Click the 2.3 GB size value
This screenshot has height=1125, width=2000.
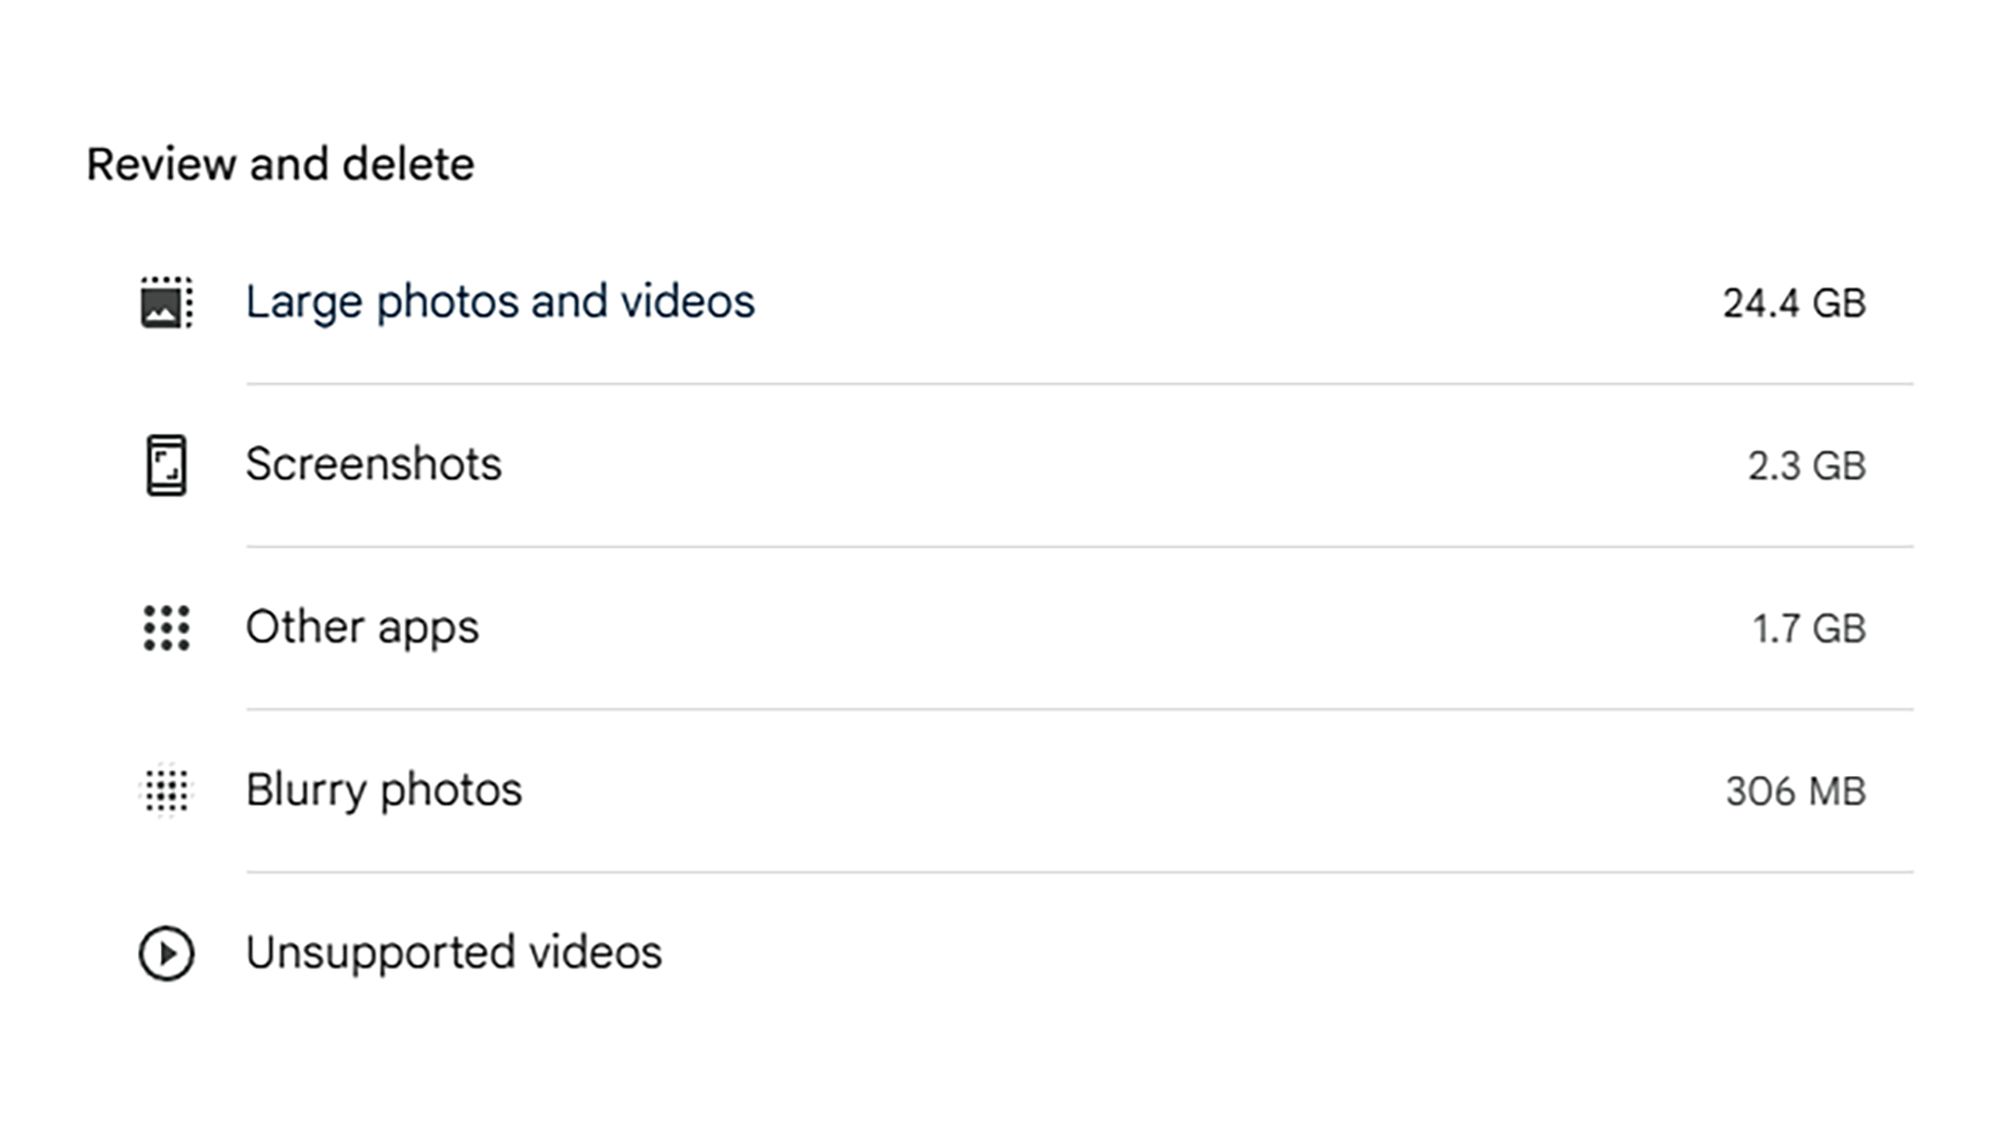[1806, 463]
